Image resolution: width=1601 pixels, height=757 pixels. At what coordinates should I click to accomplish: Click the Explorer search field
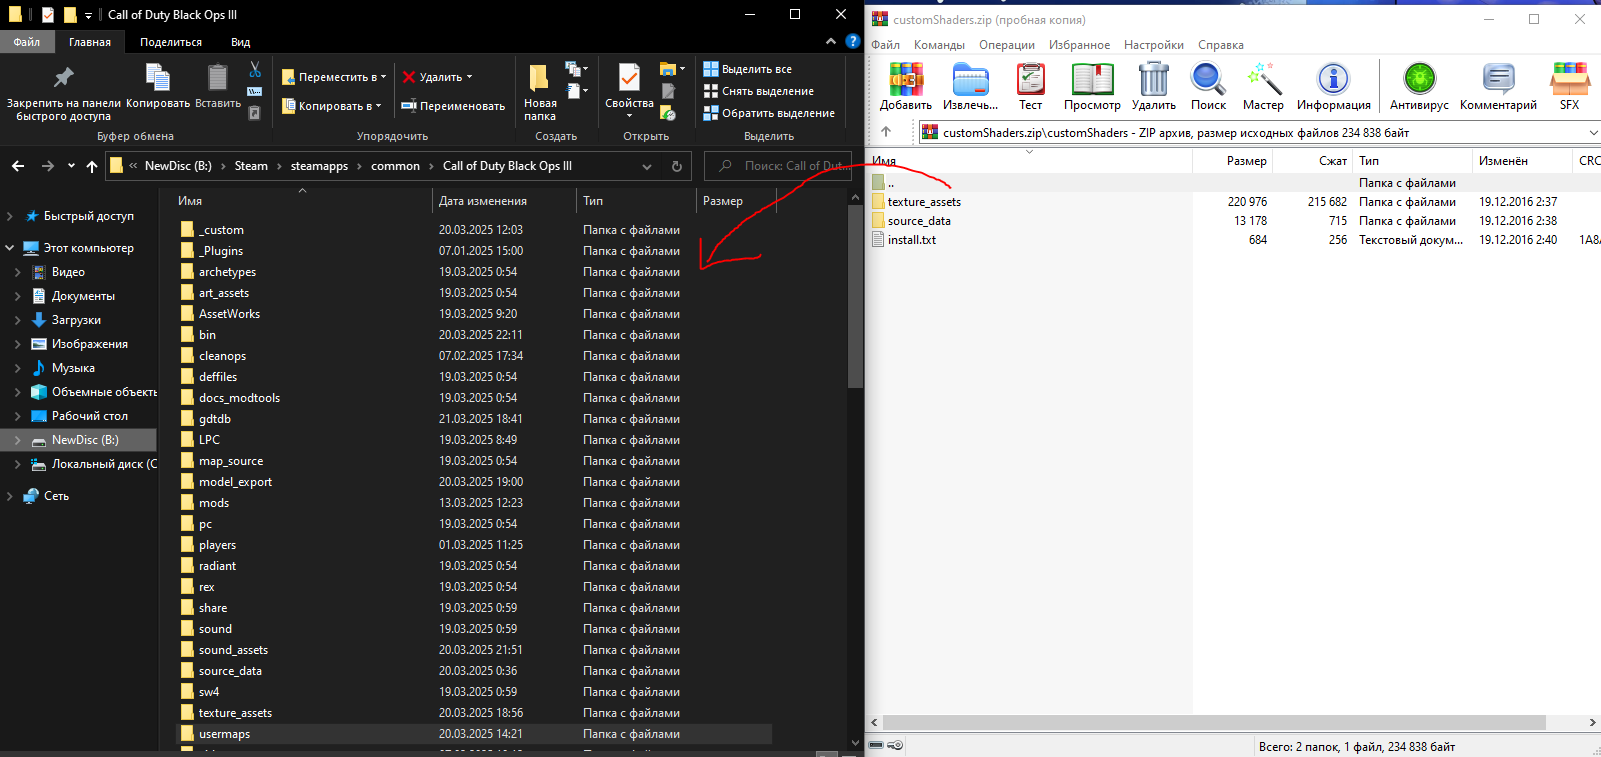(778, 166)
